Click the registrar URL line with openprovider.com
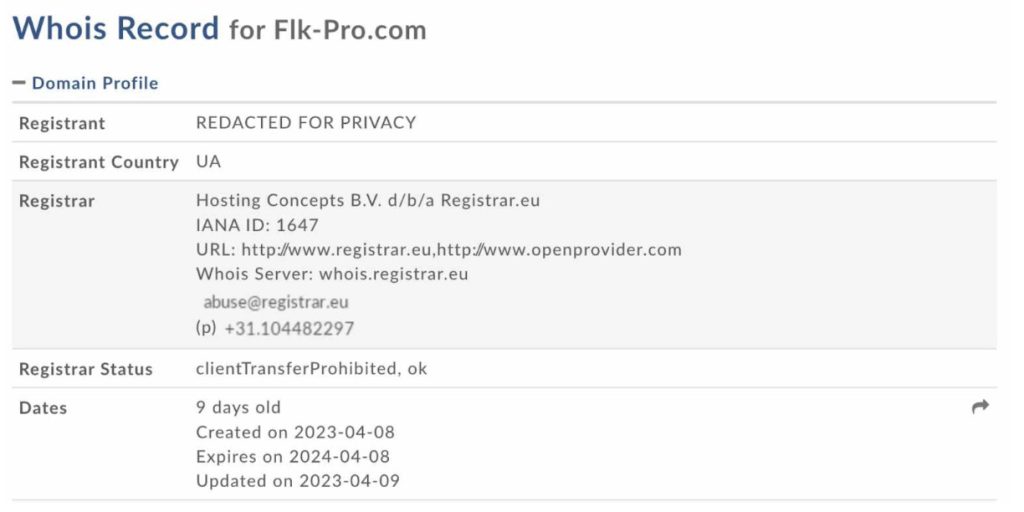1024x512 pixels. pyautogui.click(x=439, y=249)
